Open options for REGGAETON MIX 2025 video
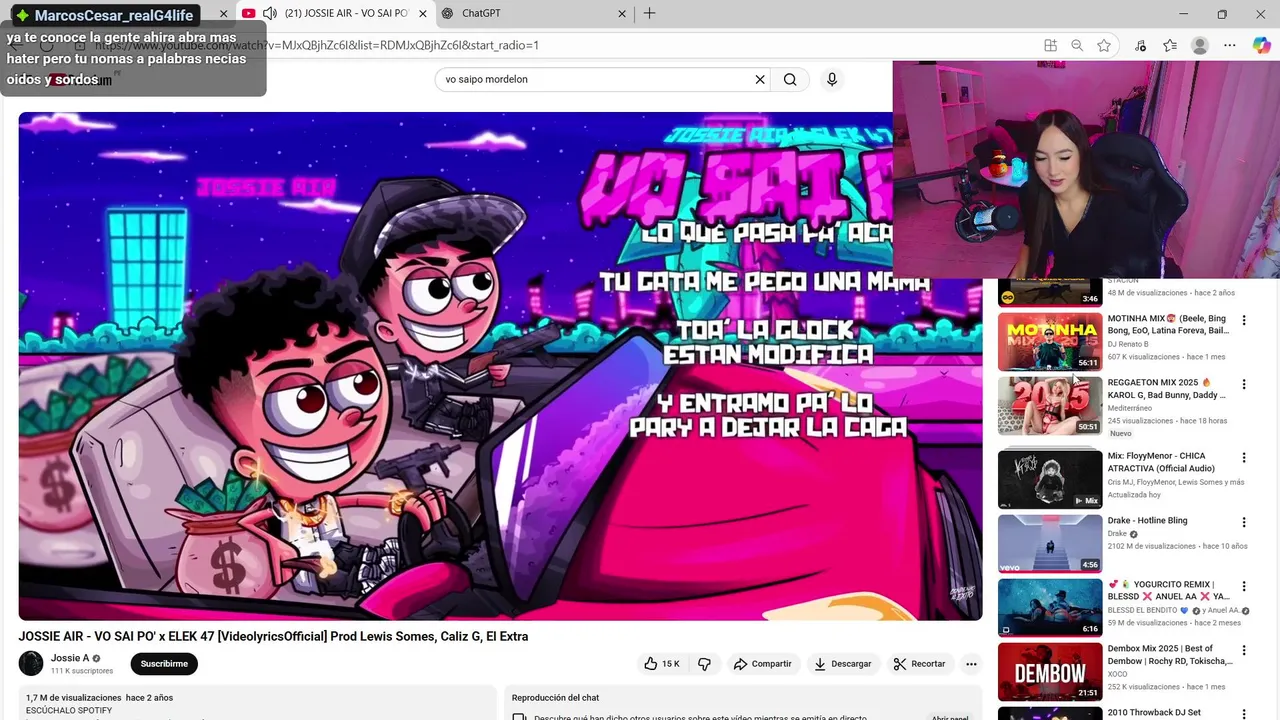Screen dimensions: 1280x720 click(1244, 385)
